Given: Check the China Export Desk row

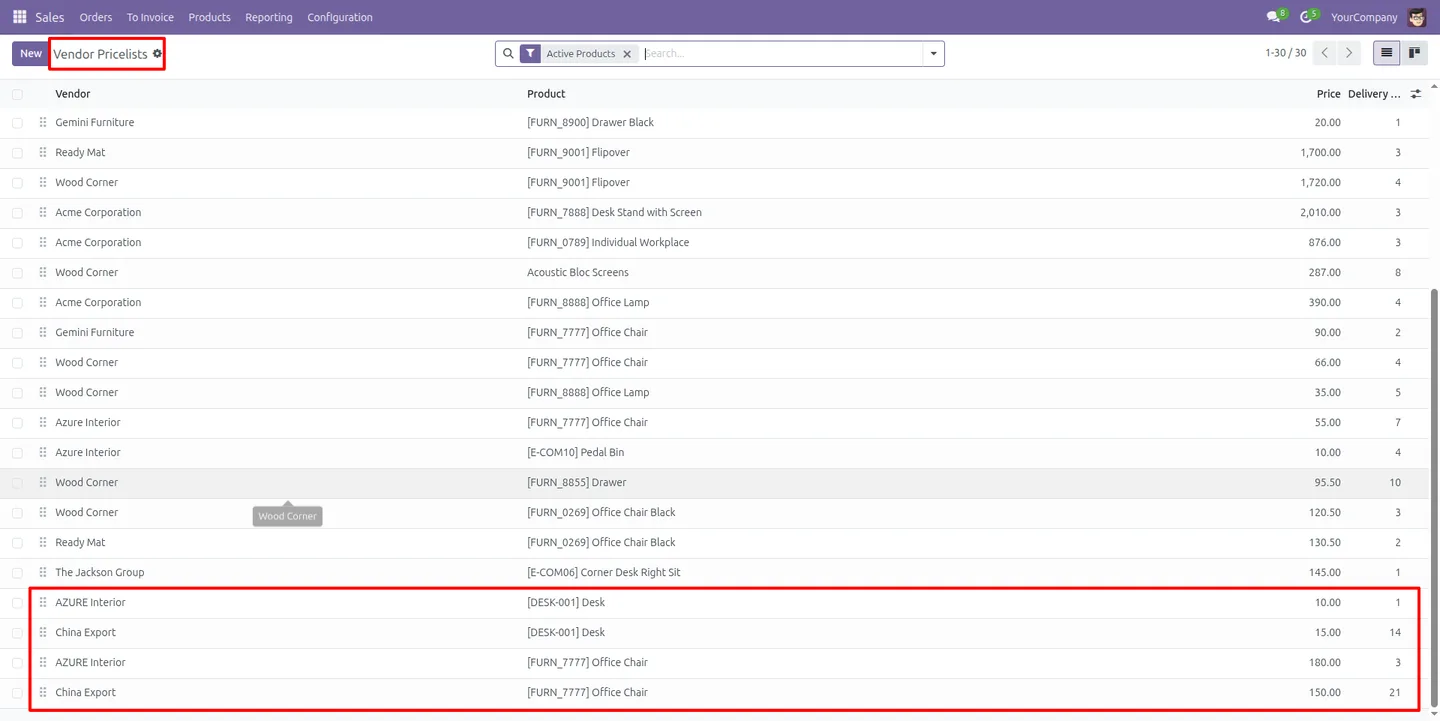Looking at the screenshot, I should coord(17,633).
